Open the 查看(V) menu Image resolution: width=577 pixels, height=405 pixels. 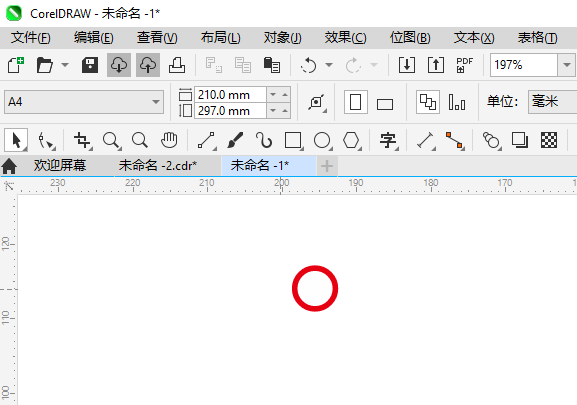pos(157,38)
